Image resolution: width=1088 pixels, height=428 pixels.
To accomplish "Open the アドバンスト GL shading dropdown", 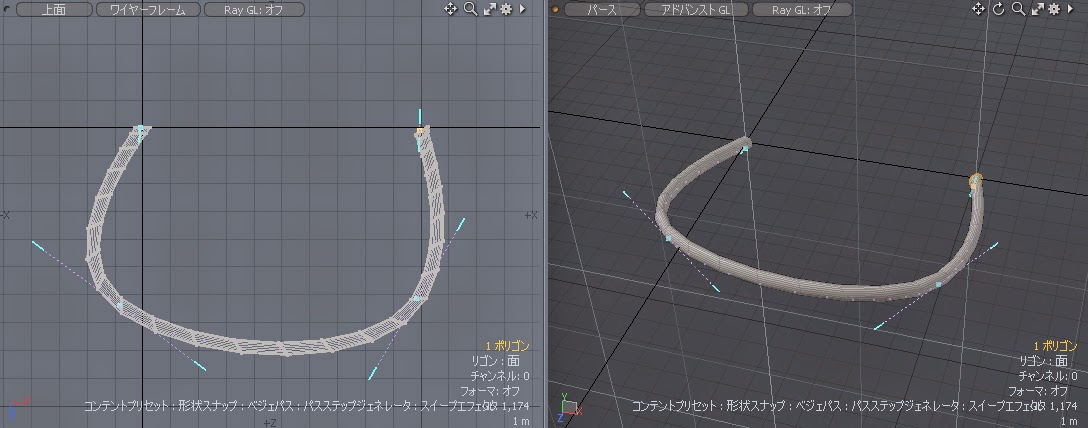I will [696, 10].
